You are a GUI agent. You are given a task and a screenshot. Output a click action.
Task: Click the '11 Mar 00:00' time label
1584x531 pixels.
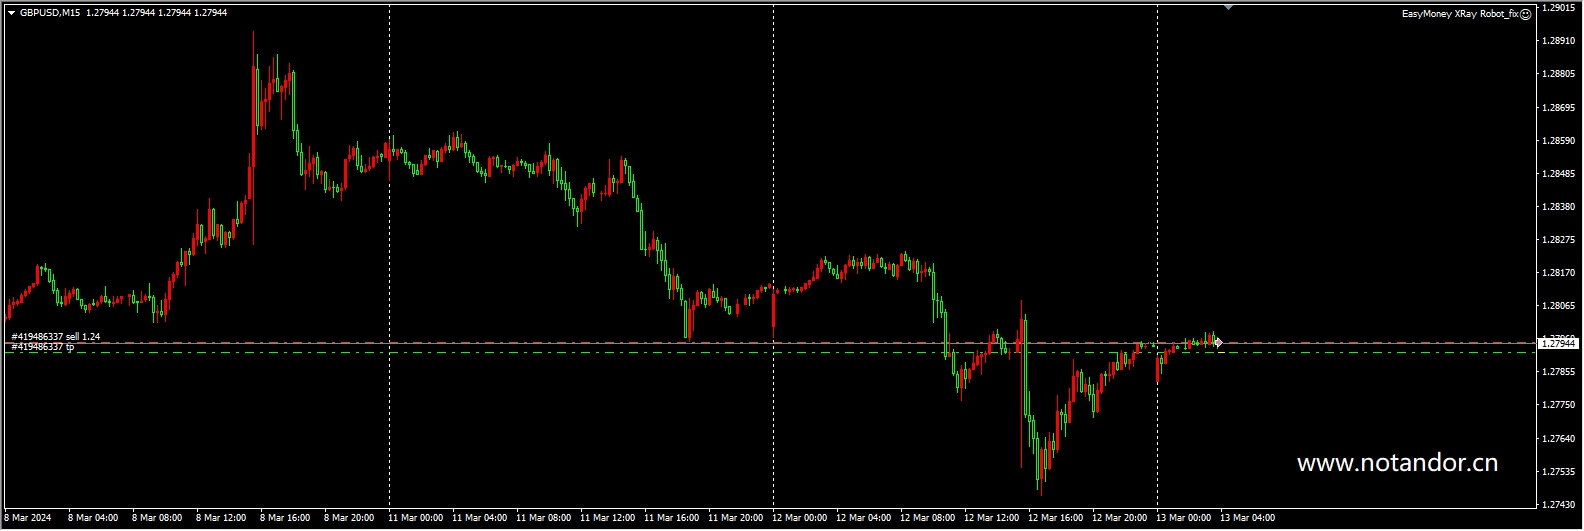(x=415, y=518)
